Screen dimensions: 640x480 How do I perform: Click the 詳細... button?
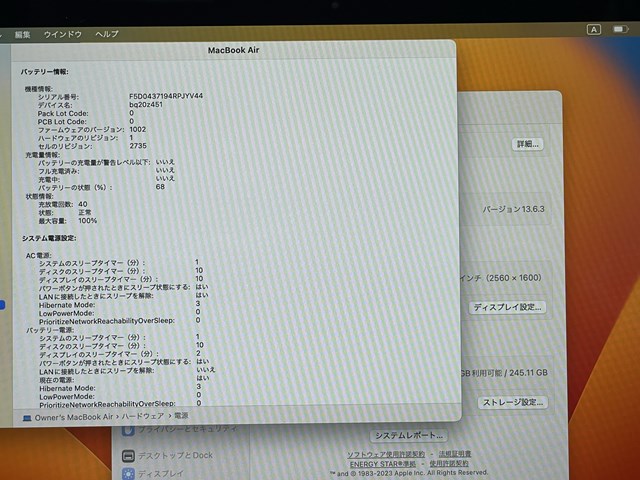pos(527,144)
